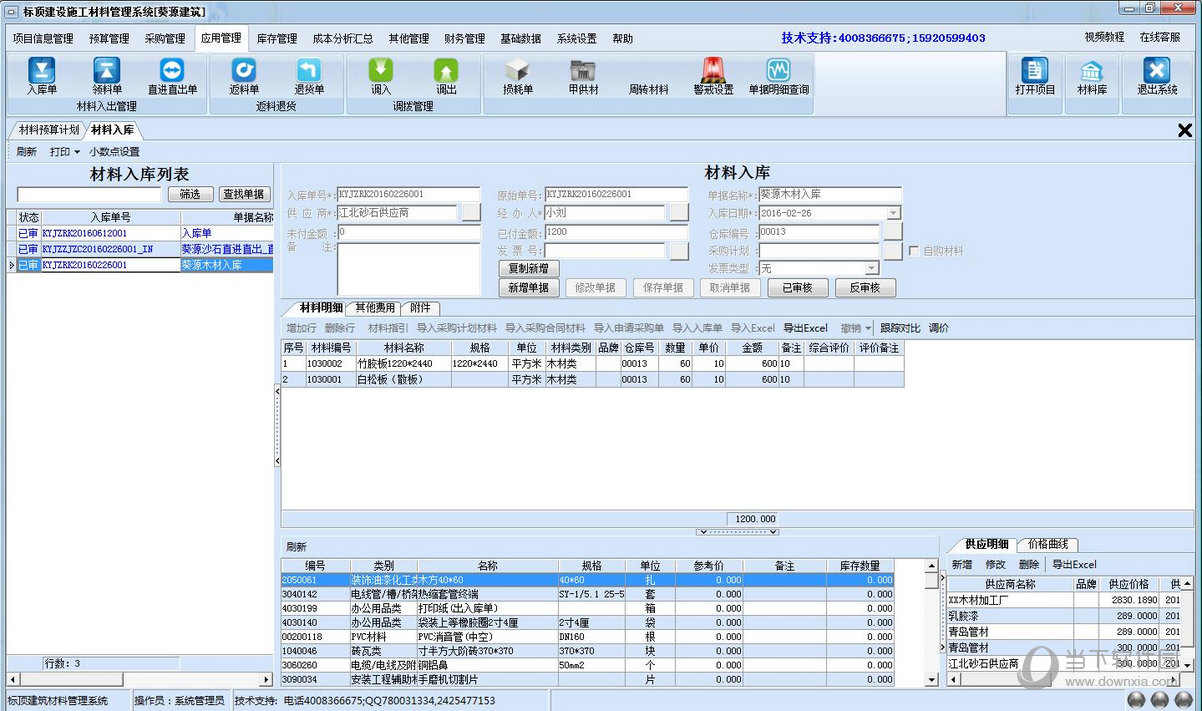Click the 复制新增 button
The width and height of the screenshot is (1202, 711).
(529, 269)
